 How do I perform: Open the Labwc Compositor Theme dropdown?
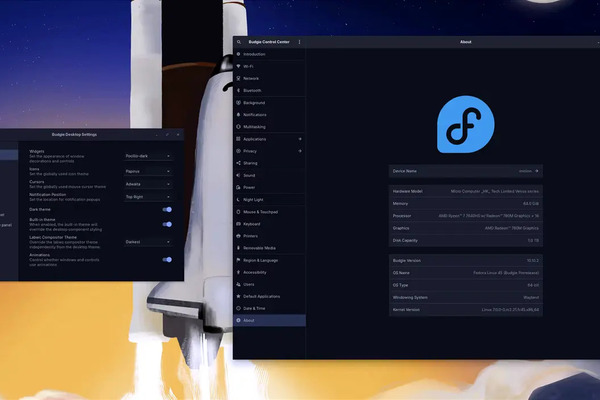click(148, 242)
